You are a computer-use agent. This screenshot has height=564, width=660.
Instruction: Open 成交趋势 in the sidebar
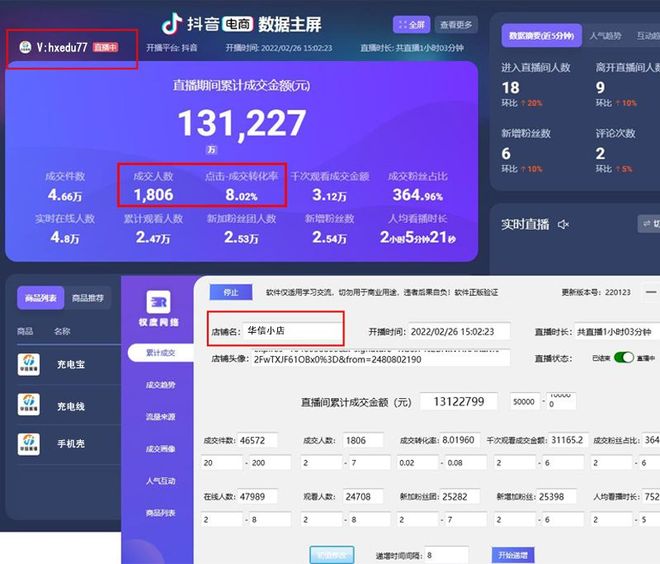pos(160,384)
